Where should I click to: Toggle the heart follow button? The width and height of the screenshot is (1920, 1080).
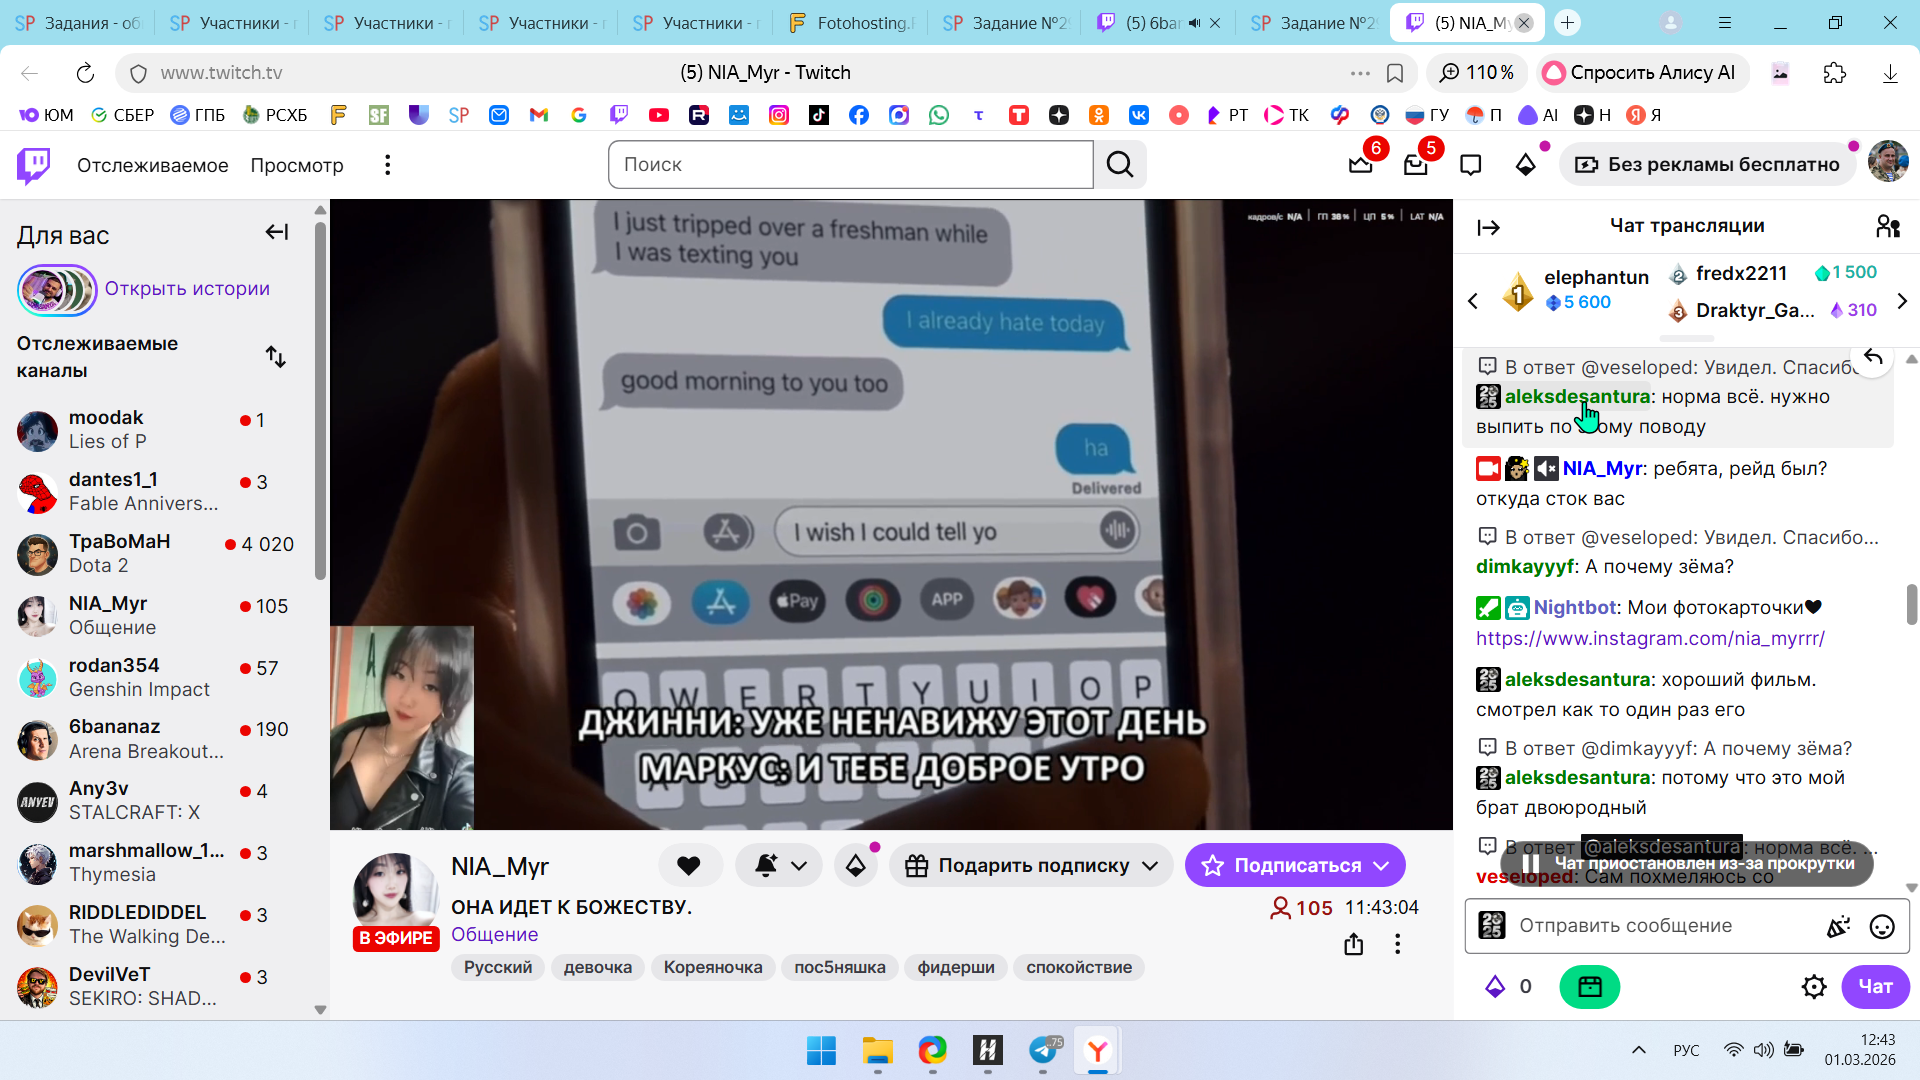[x=689, y=866]
